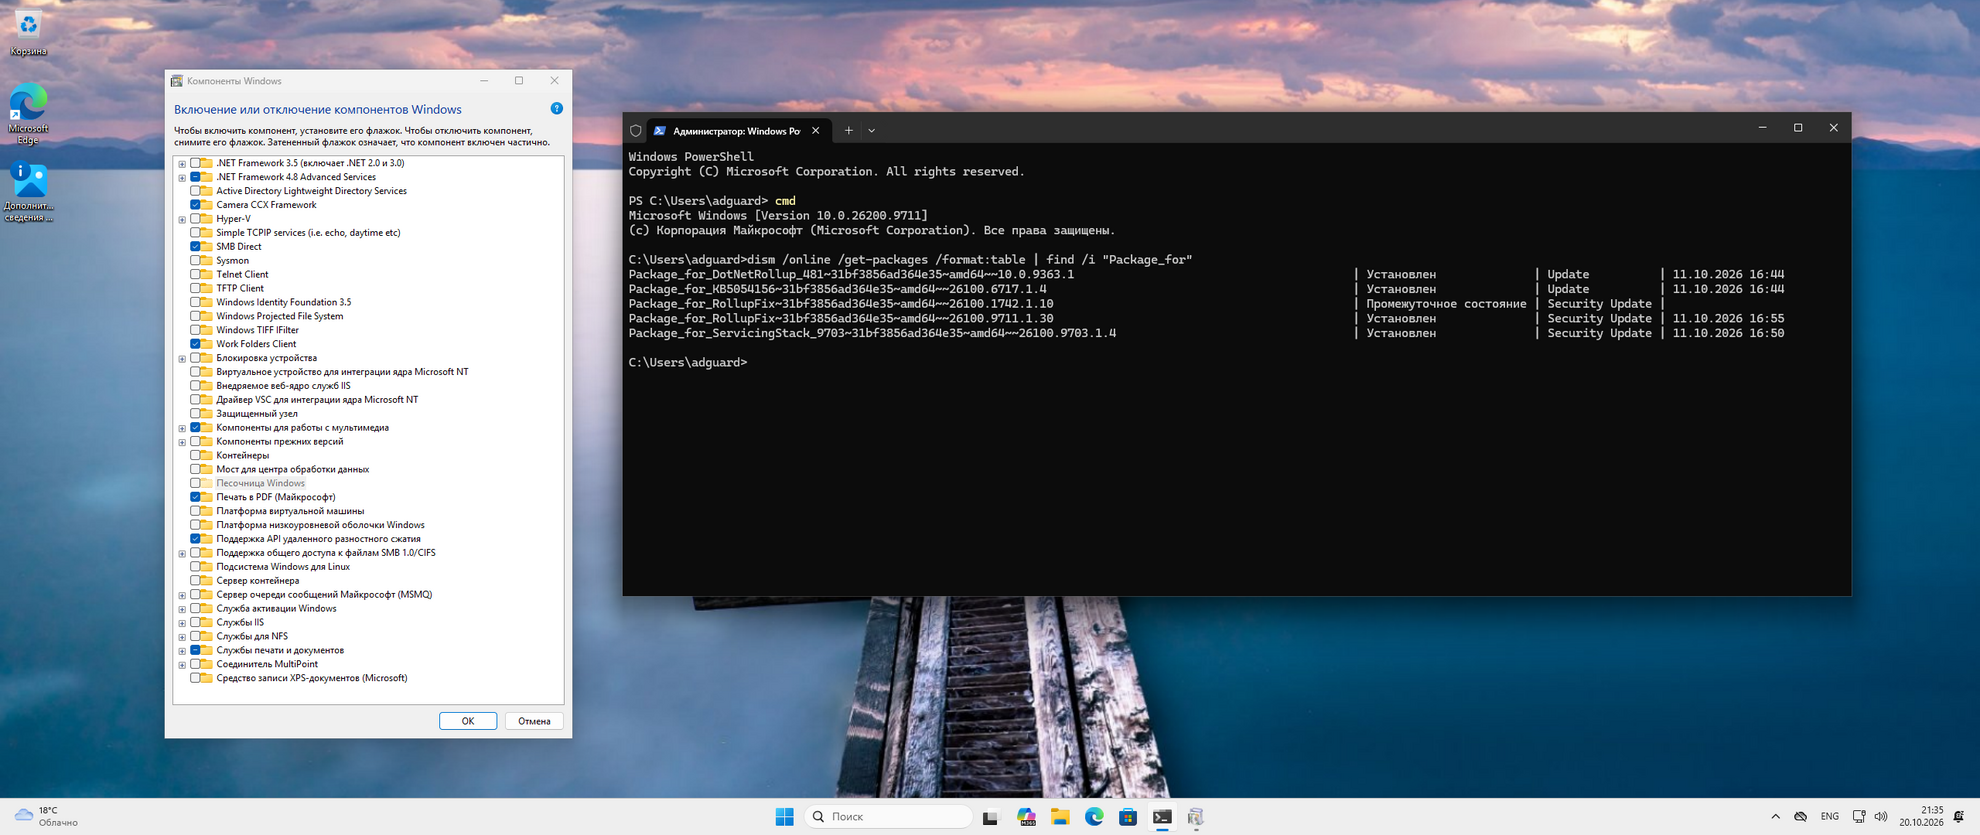Uncheck SMB Direct component
Screen dimensions: 1980x835
195,246
